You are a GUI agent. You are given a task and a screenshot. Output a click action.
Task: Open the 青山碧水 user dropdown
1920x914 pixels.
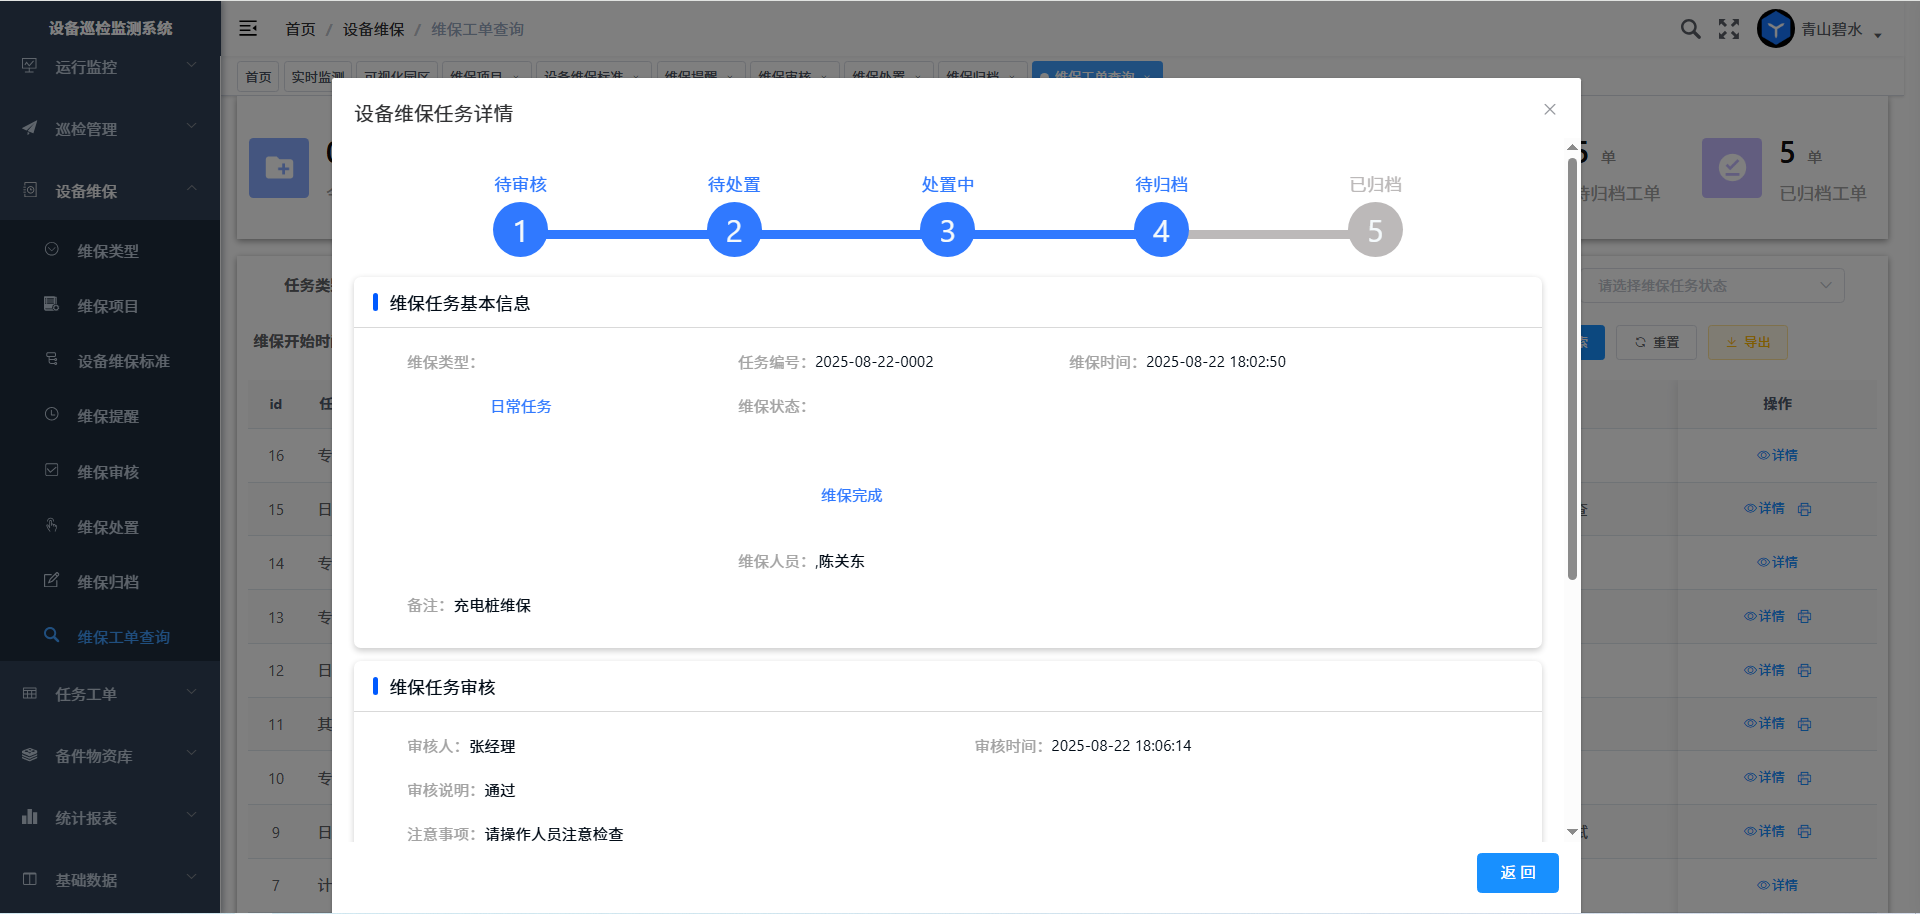pyautogui.click(x=1841, y=30)
